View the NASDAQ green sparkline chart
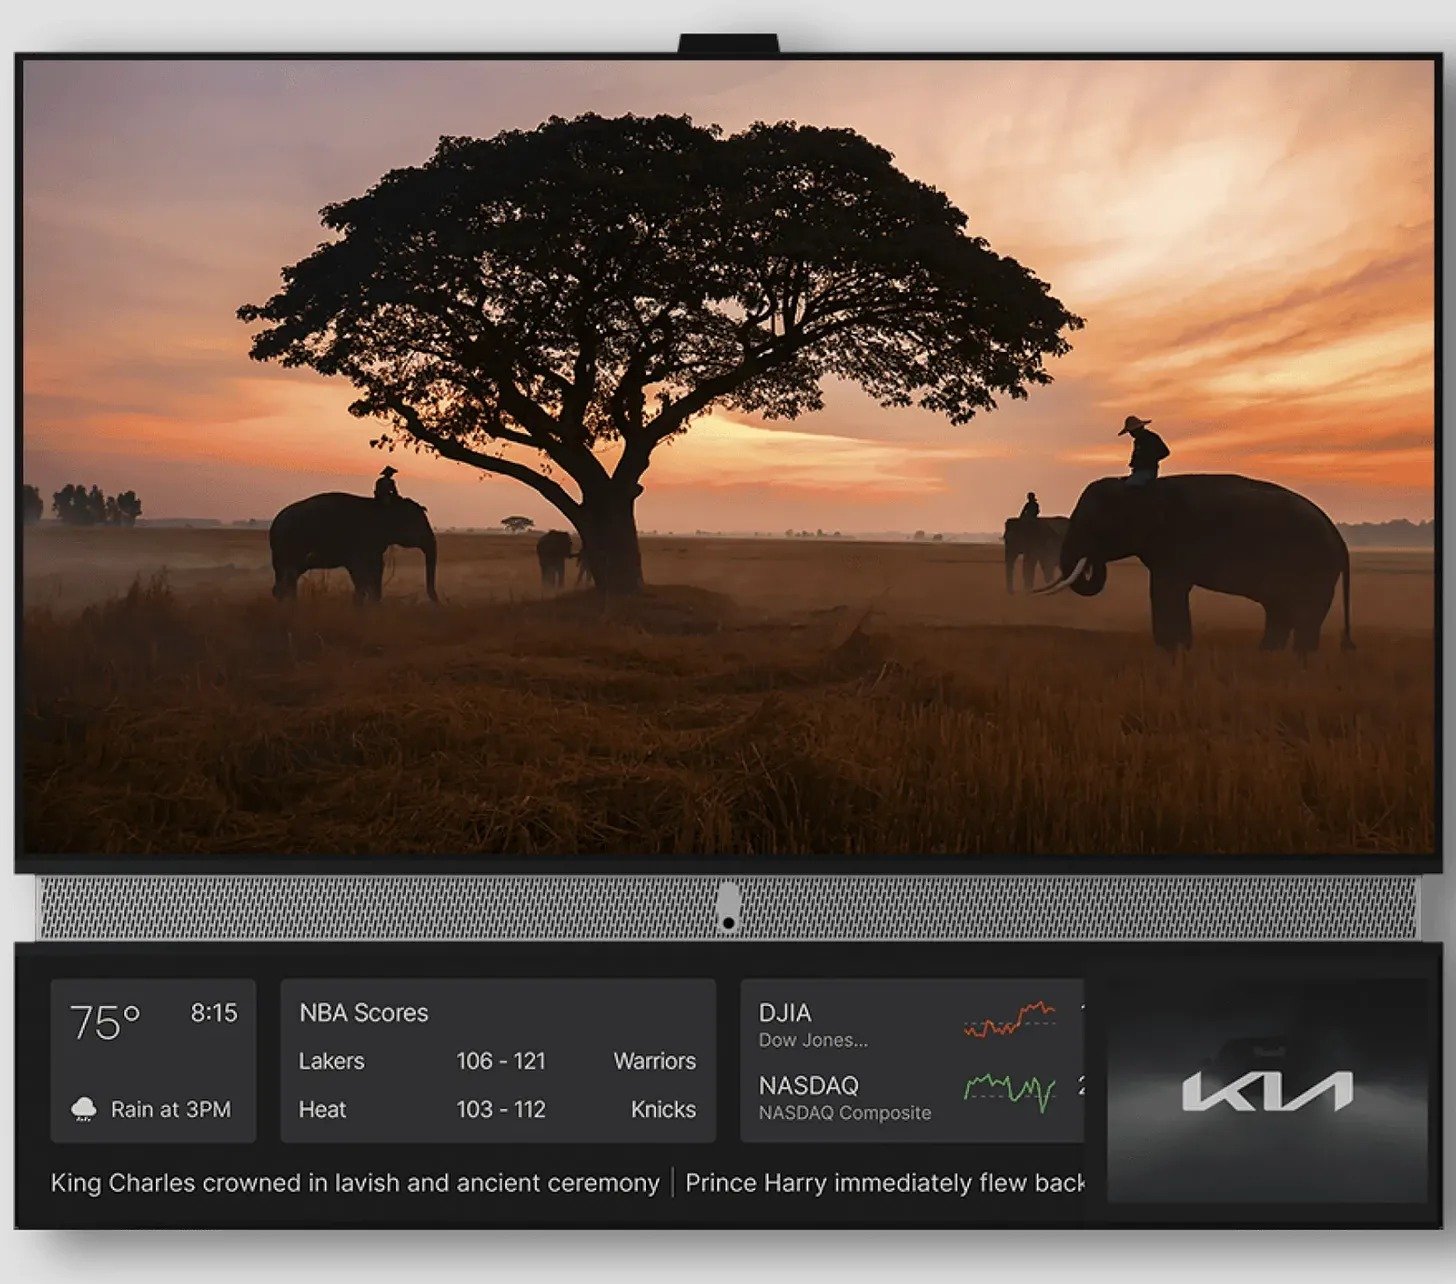1456x1284 pixels. tap(1010, 1092)
